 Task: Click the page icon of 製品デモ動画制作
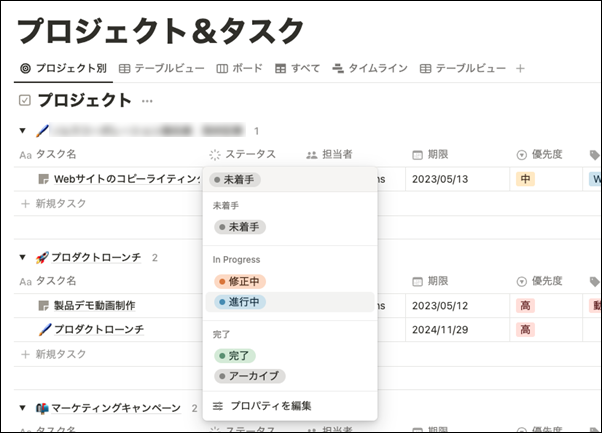43,305
